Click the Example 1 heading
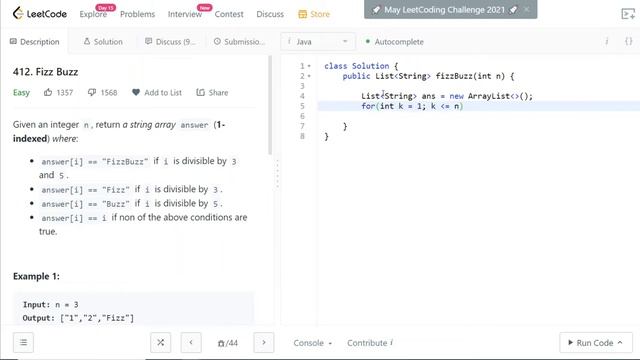The width and height of the screenshot is (640, 360). 36,276
